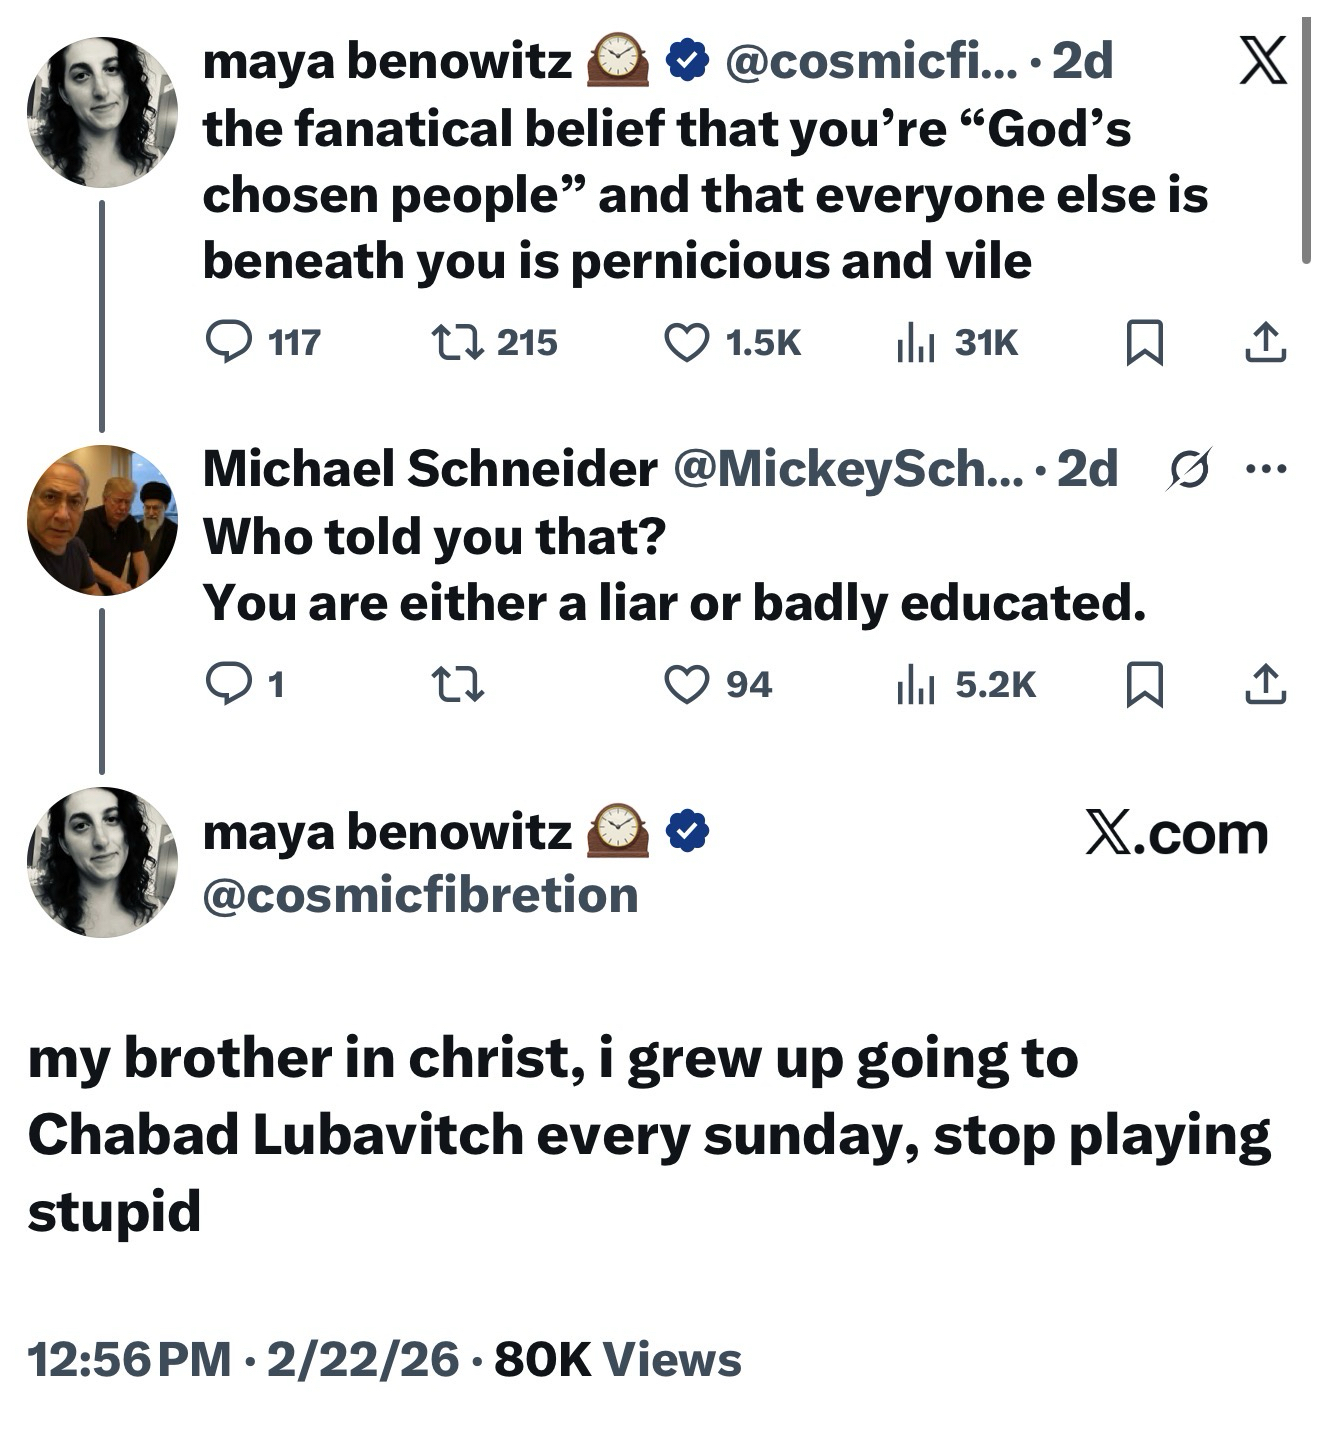Like Michael Schneider's reply with 94 likes
Viewport: 1320px width, 1440px height.
(687, 685)
